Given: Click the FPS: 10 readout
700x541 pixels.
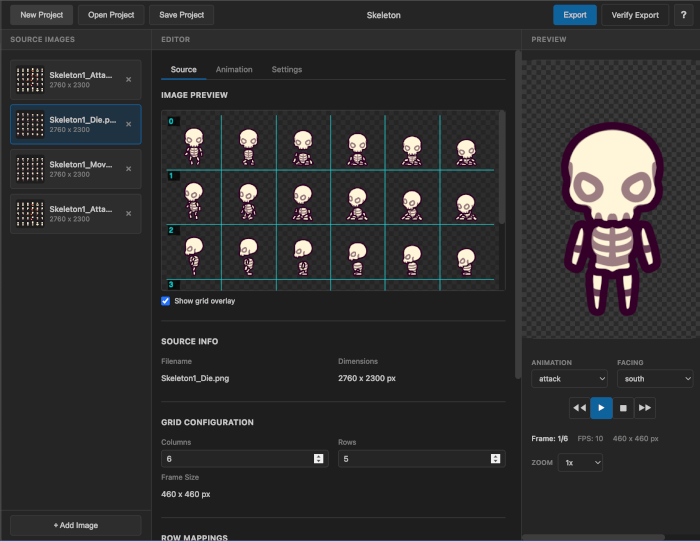Looking at the screenshot, I should click(590, 438).
